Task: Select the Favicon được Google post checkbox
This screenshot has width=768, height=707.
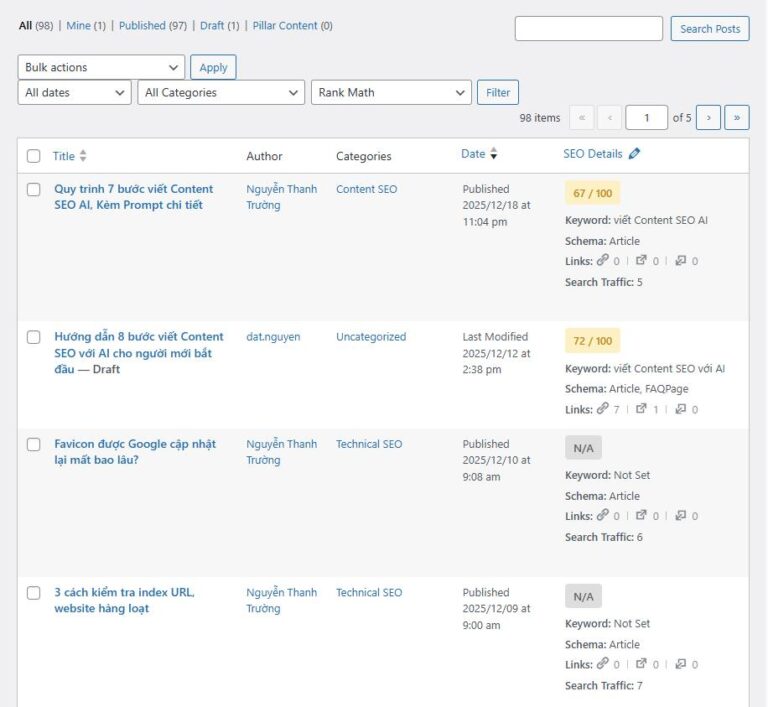Action: (x=34, y=444)
